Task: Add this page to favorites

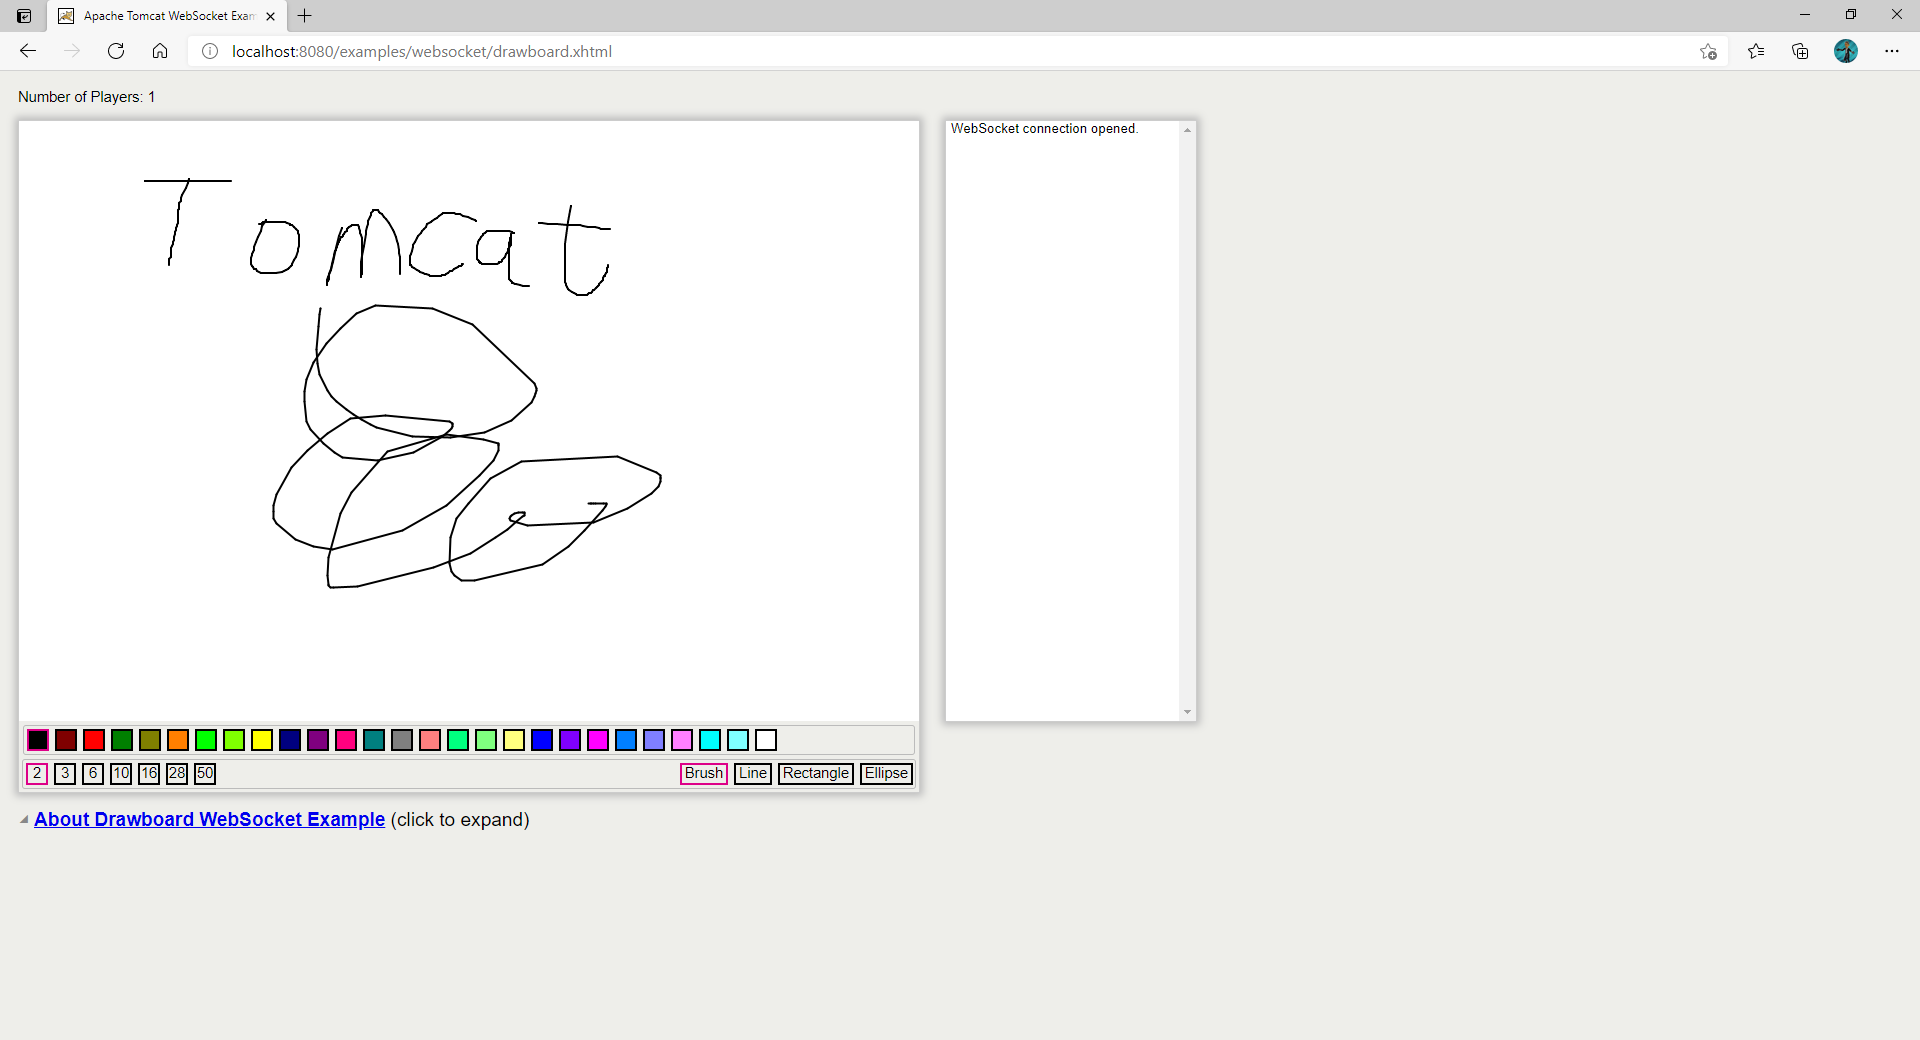Action: click(1708, 51)
